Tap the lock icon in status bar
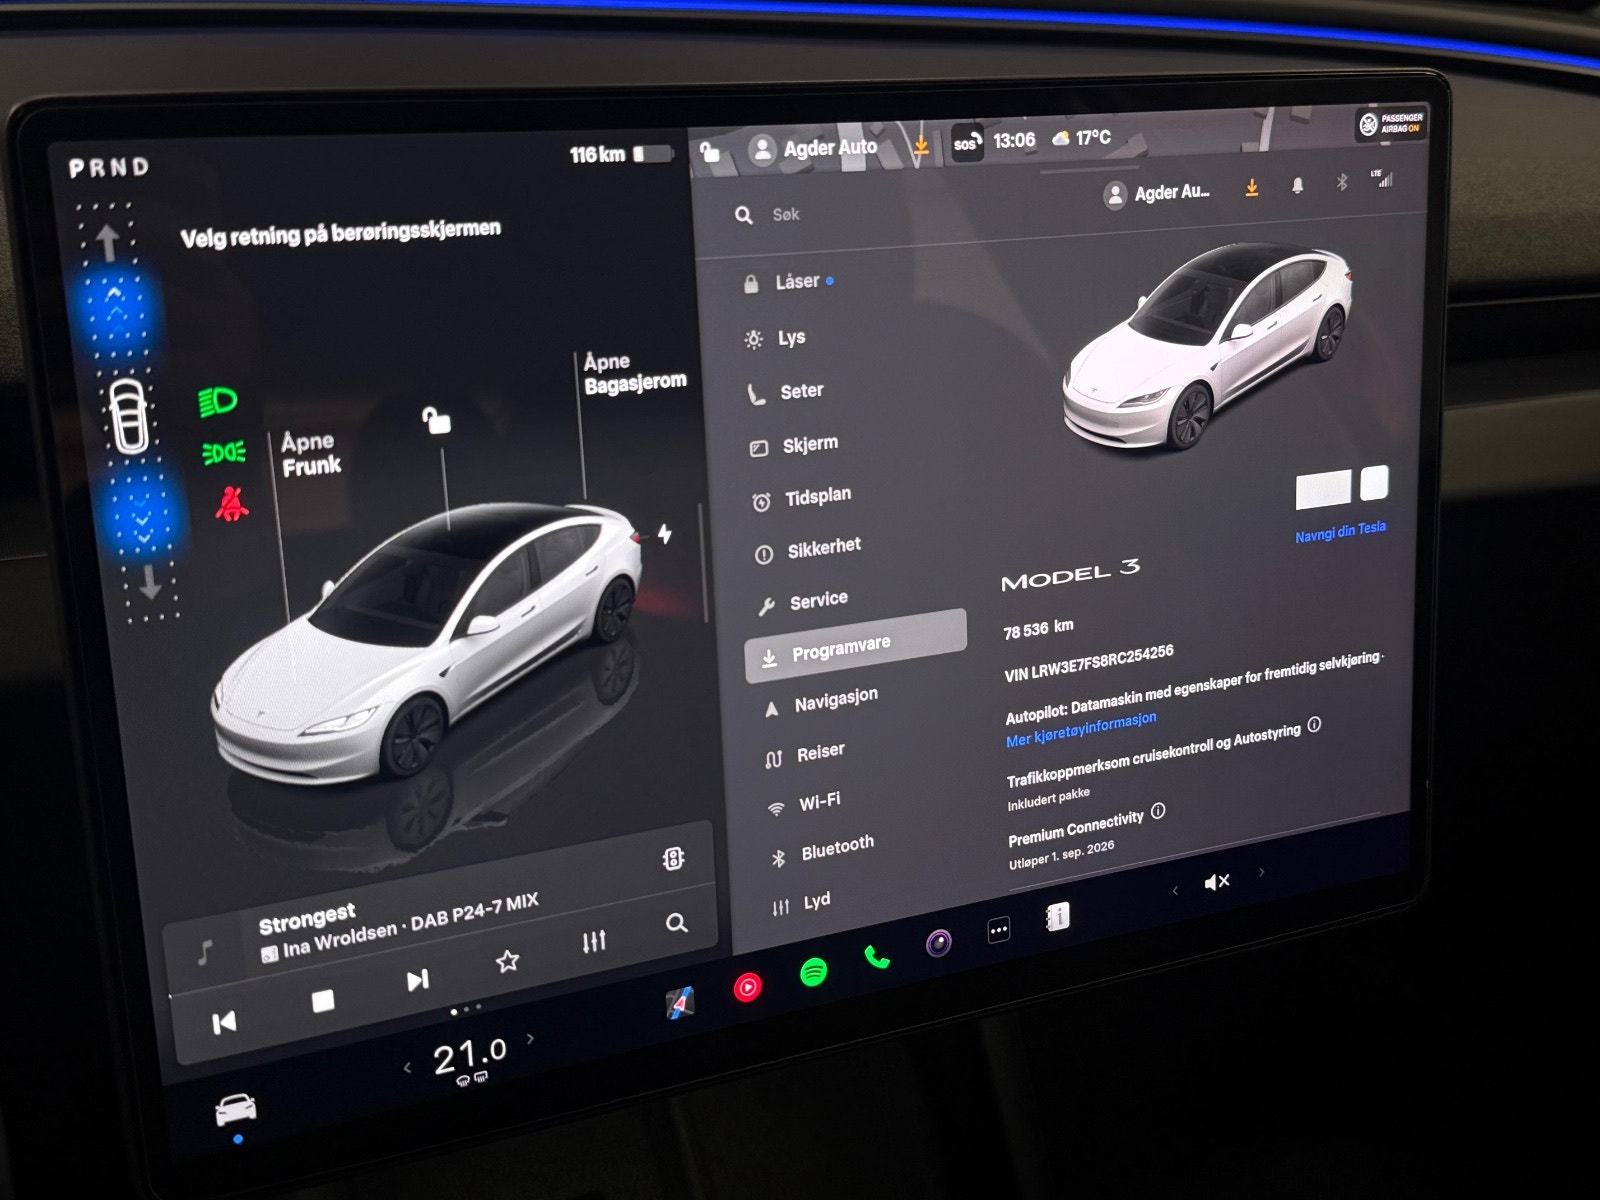This screenshot has height=1200, width=1600. click(x=710, y=152)
